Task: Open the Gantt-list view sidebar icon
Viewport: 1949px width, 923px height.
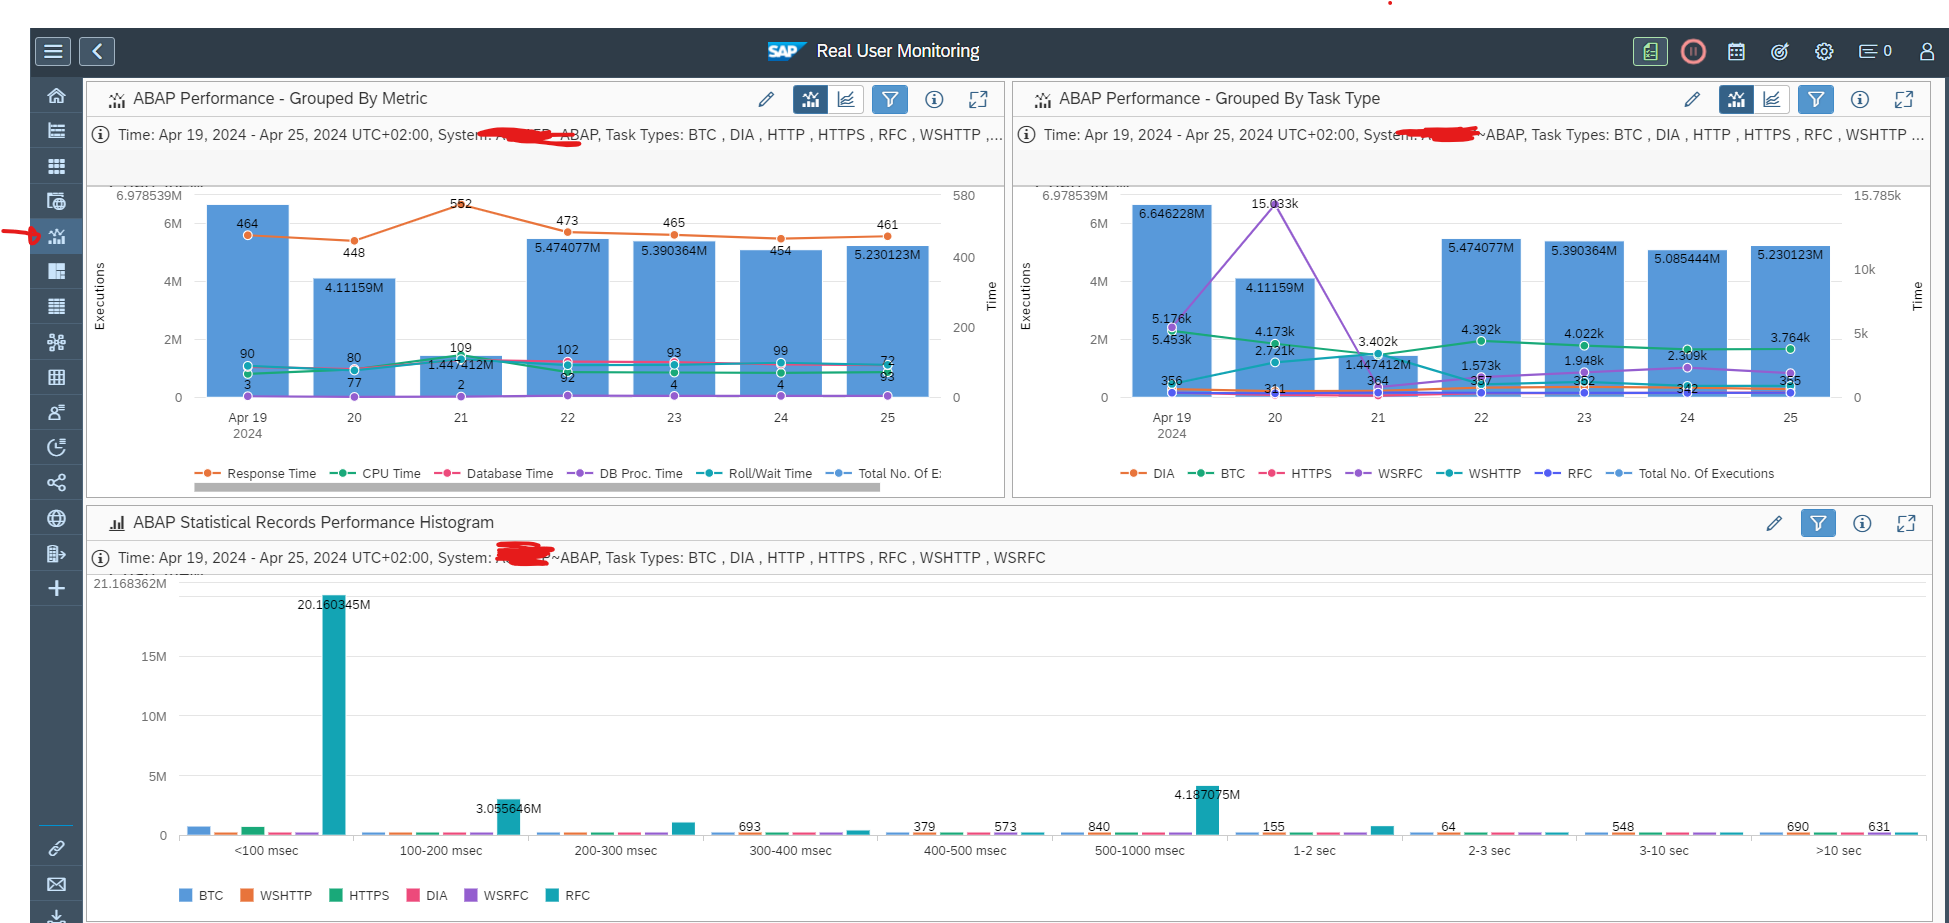Action: pos(57,130)
